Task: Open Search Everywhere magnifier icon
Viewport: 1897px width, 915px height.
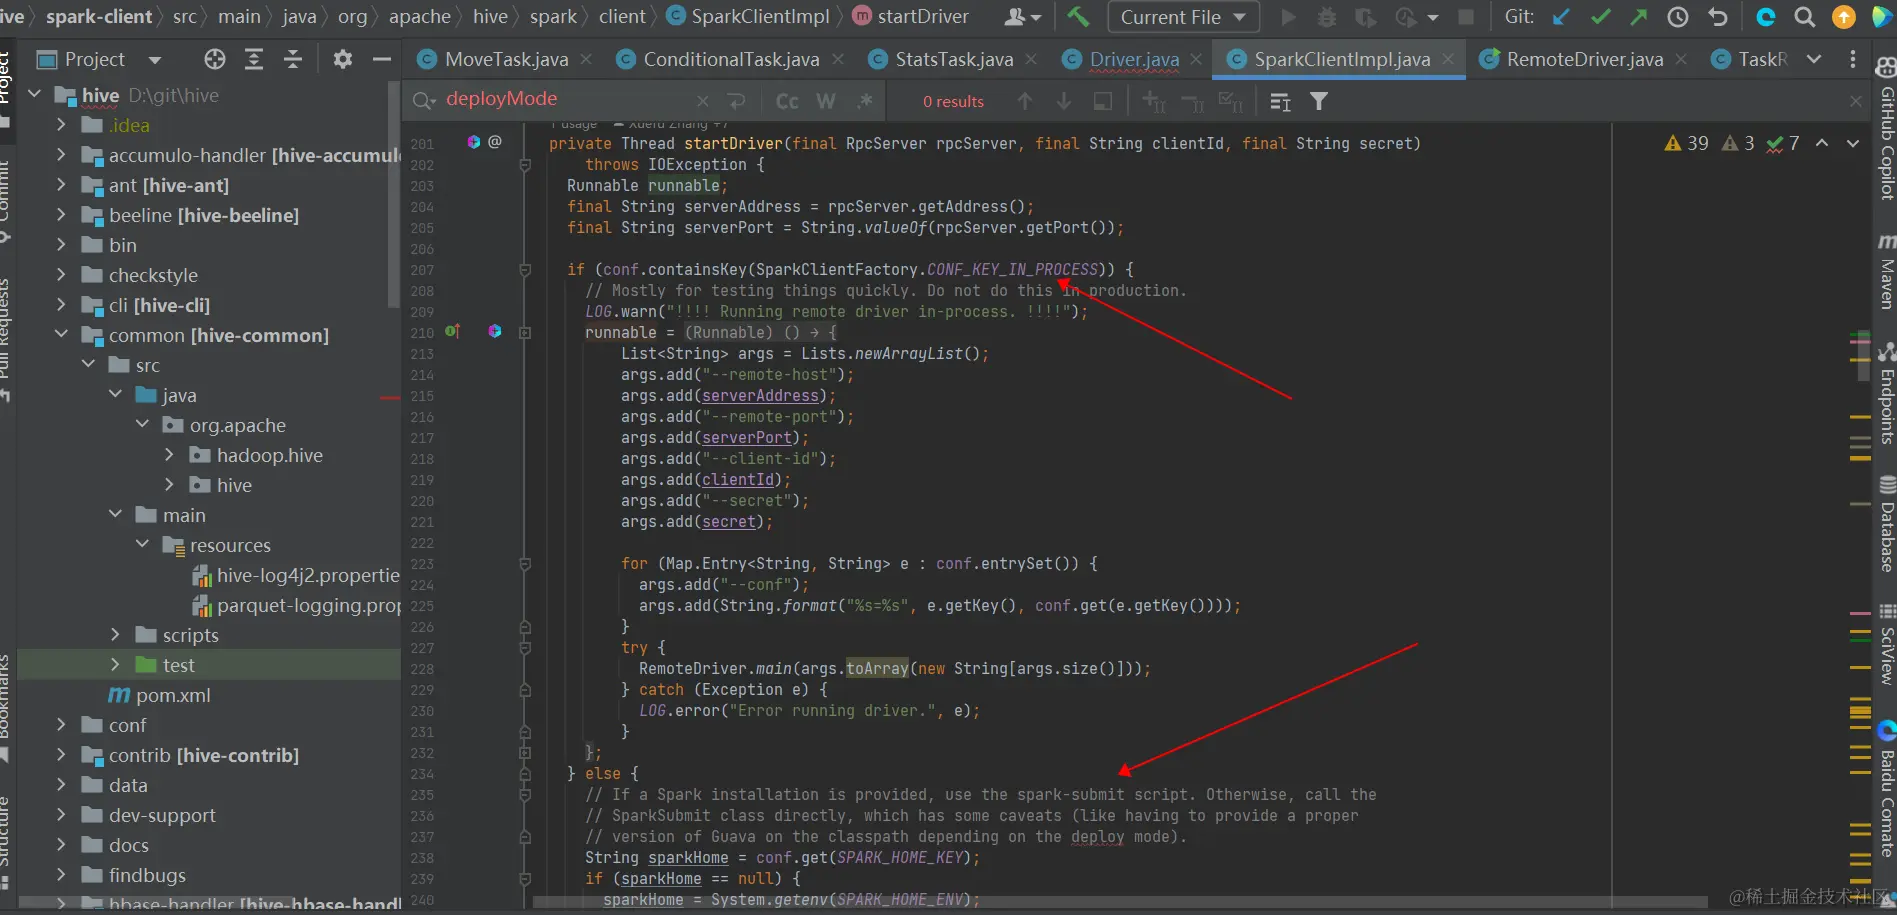Action: click(1805, 17)
